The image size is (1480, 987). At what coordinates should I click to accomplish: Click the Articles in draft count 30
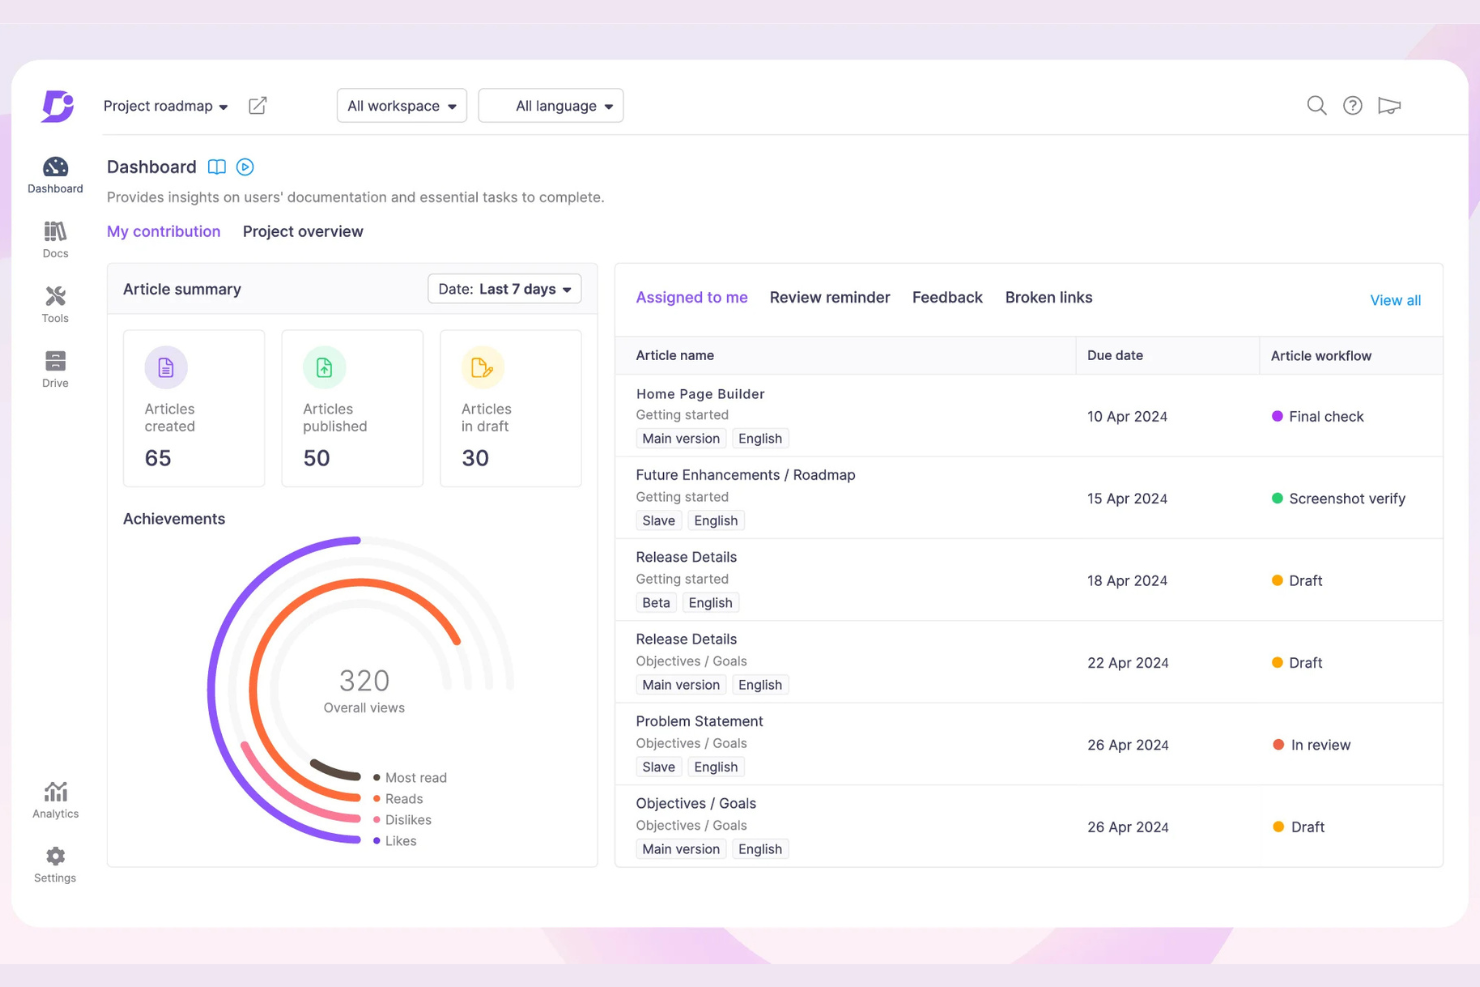click(475, 458)
